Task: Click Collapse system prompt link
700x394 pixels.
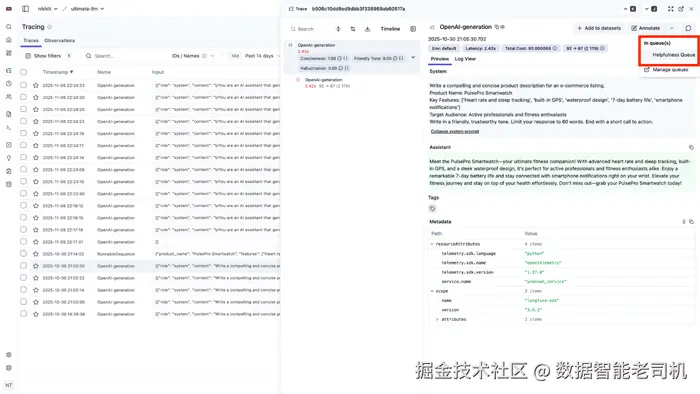Action: point(454,131)
